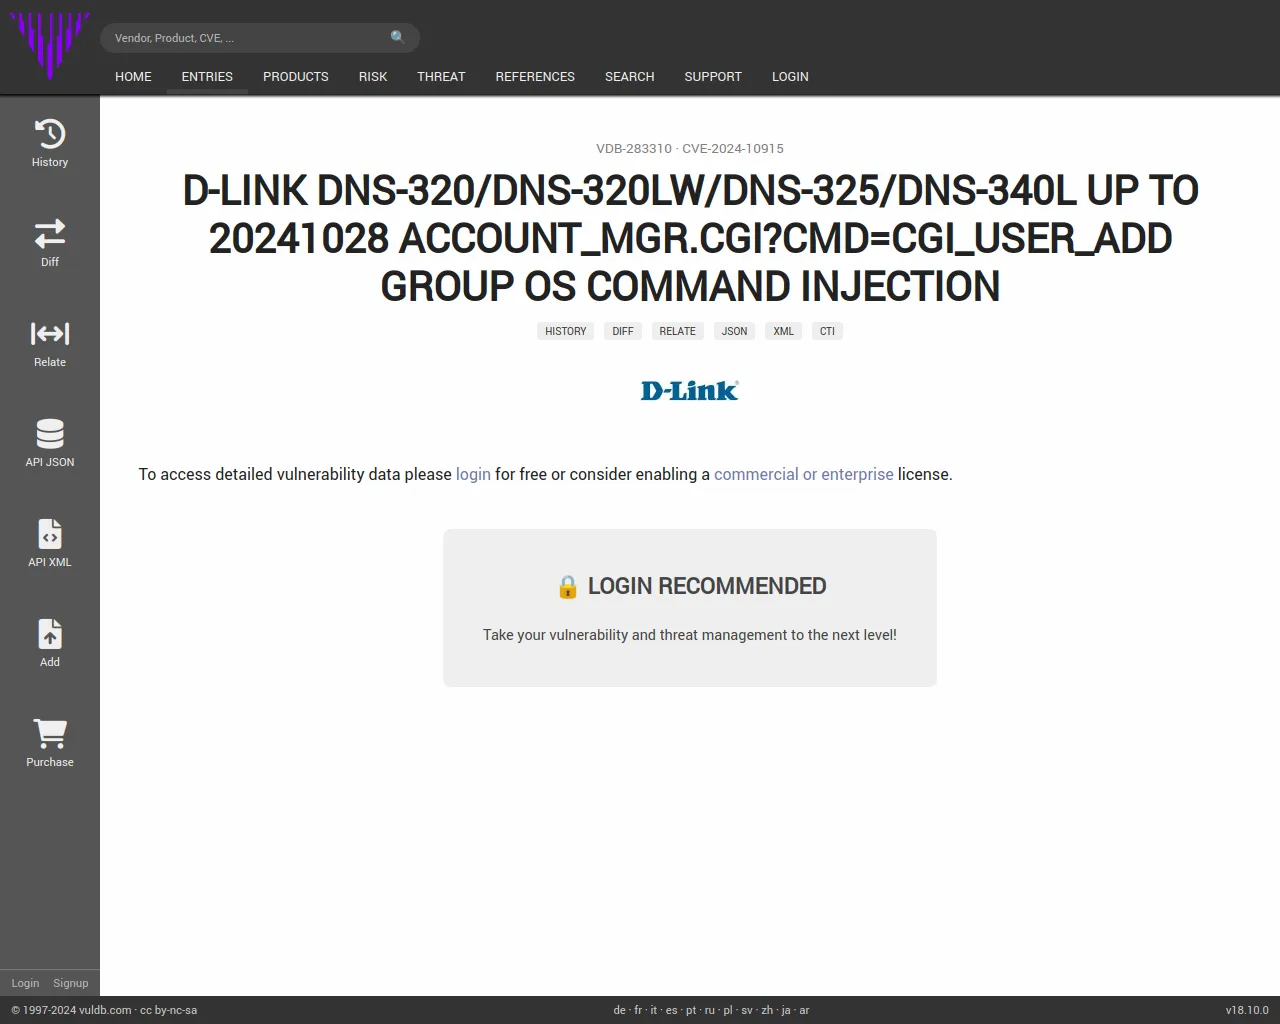1280x1024 pixels.
Task: Click the CTI tag button under title
Action: point(827,331)
